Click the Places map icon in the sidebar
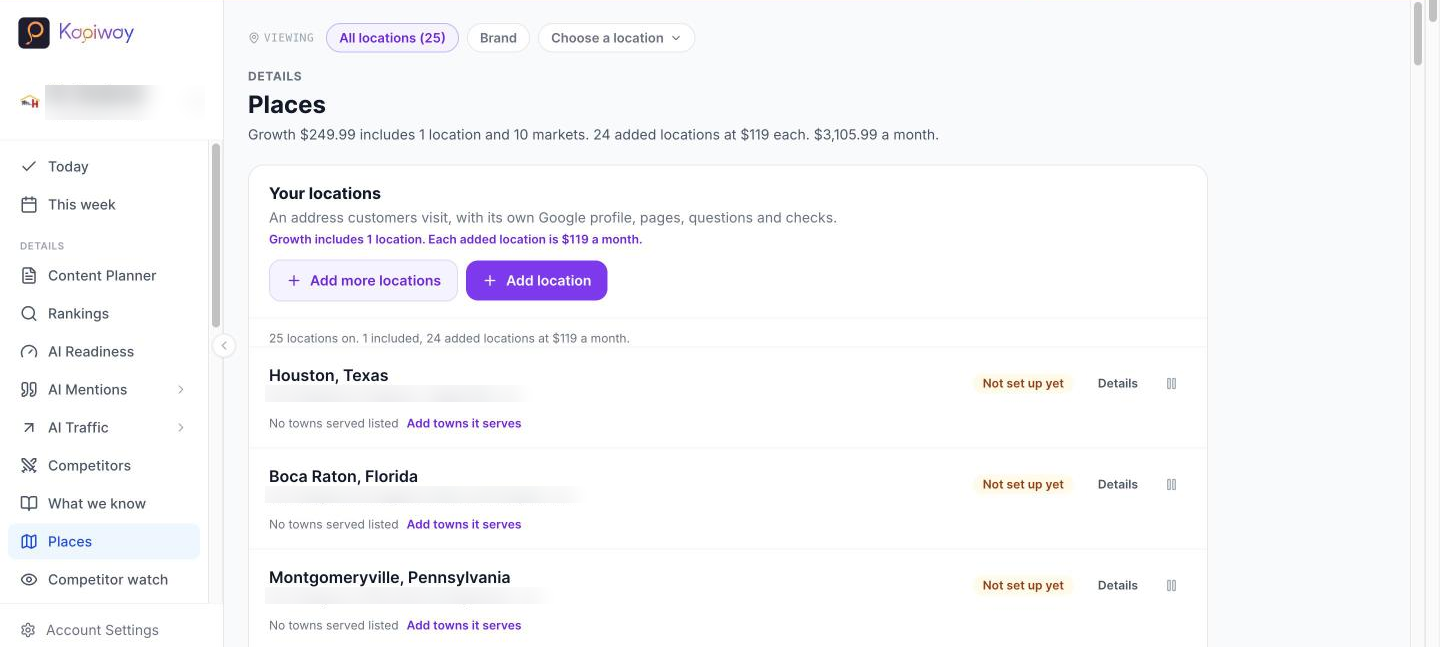Image resolution: width=1440 pixels, height=647 pixels. pyautogui.click(x=29, y=541)
